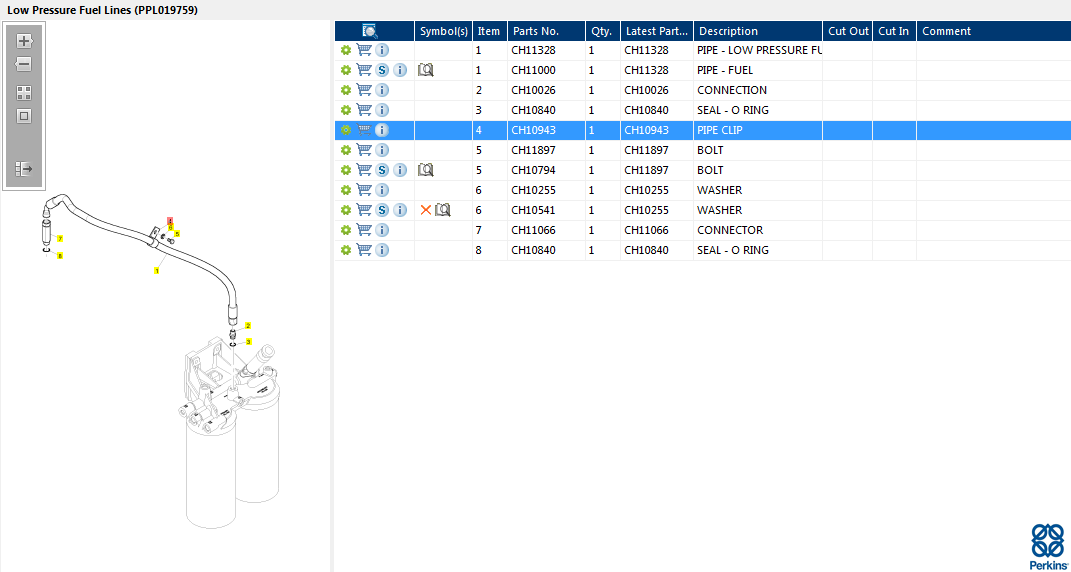Click the Qty. column header

(601, 31)
